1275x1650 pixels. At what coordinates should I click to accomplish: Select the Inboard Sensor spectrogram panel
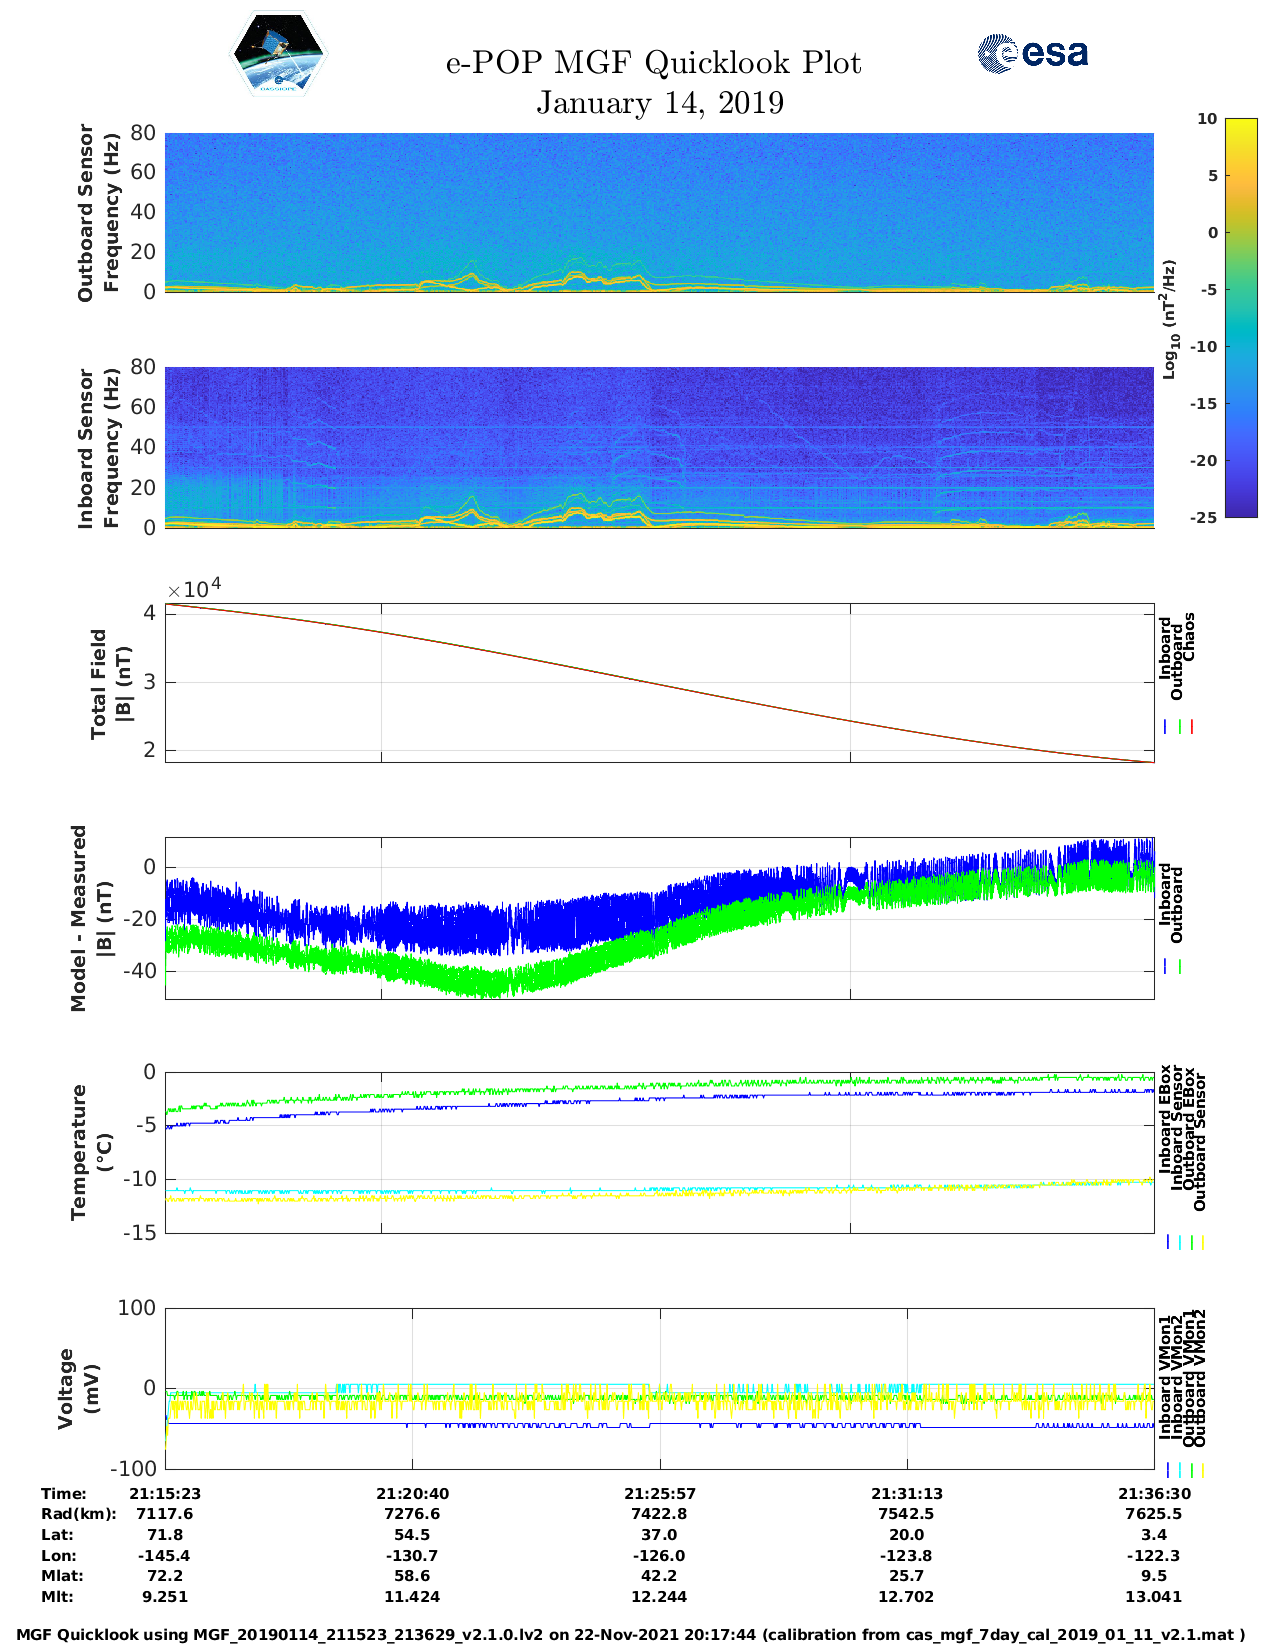click(x=659, y=447)
